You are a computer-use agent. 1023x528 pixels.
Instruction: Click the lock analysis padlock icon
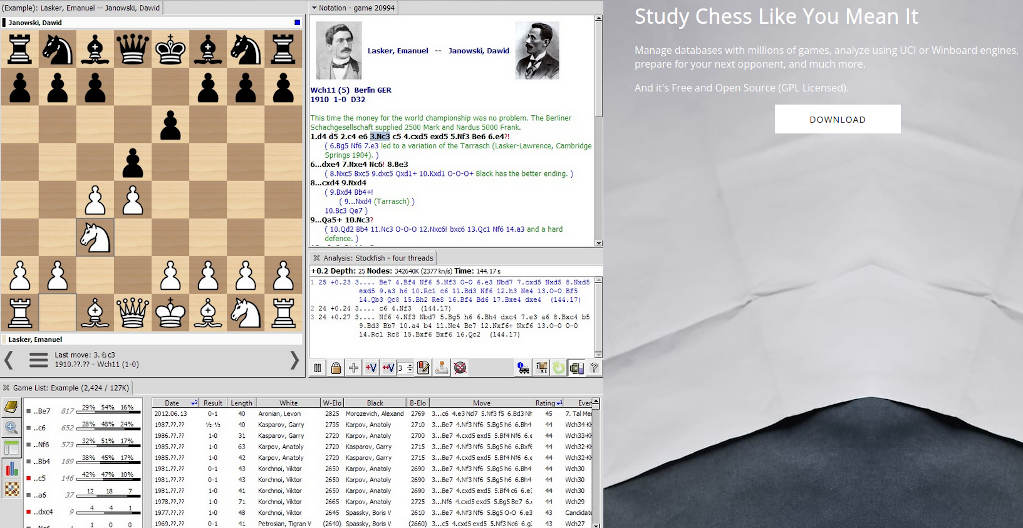(x=336, y=368)
